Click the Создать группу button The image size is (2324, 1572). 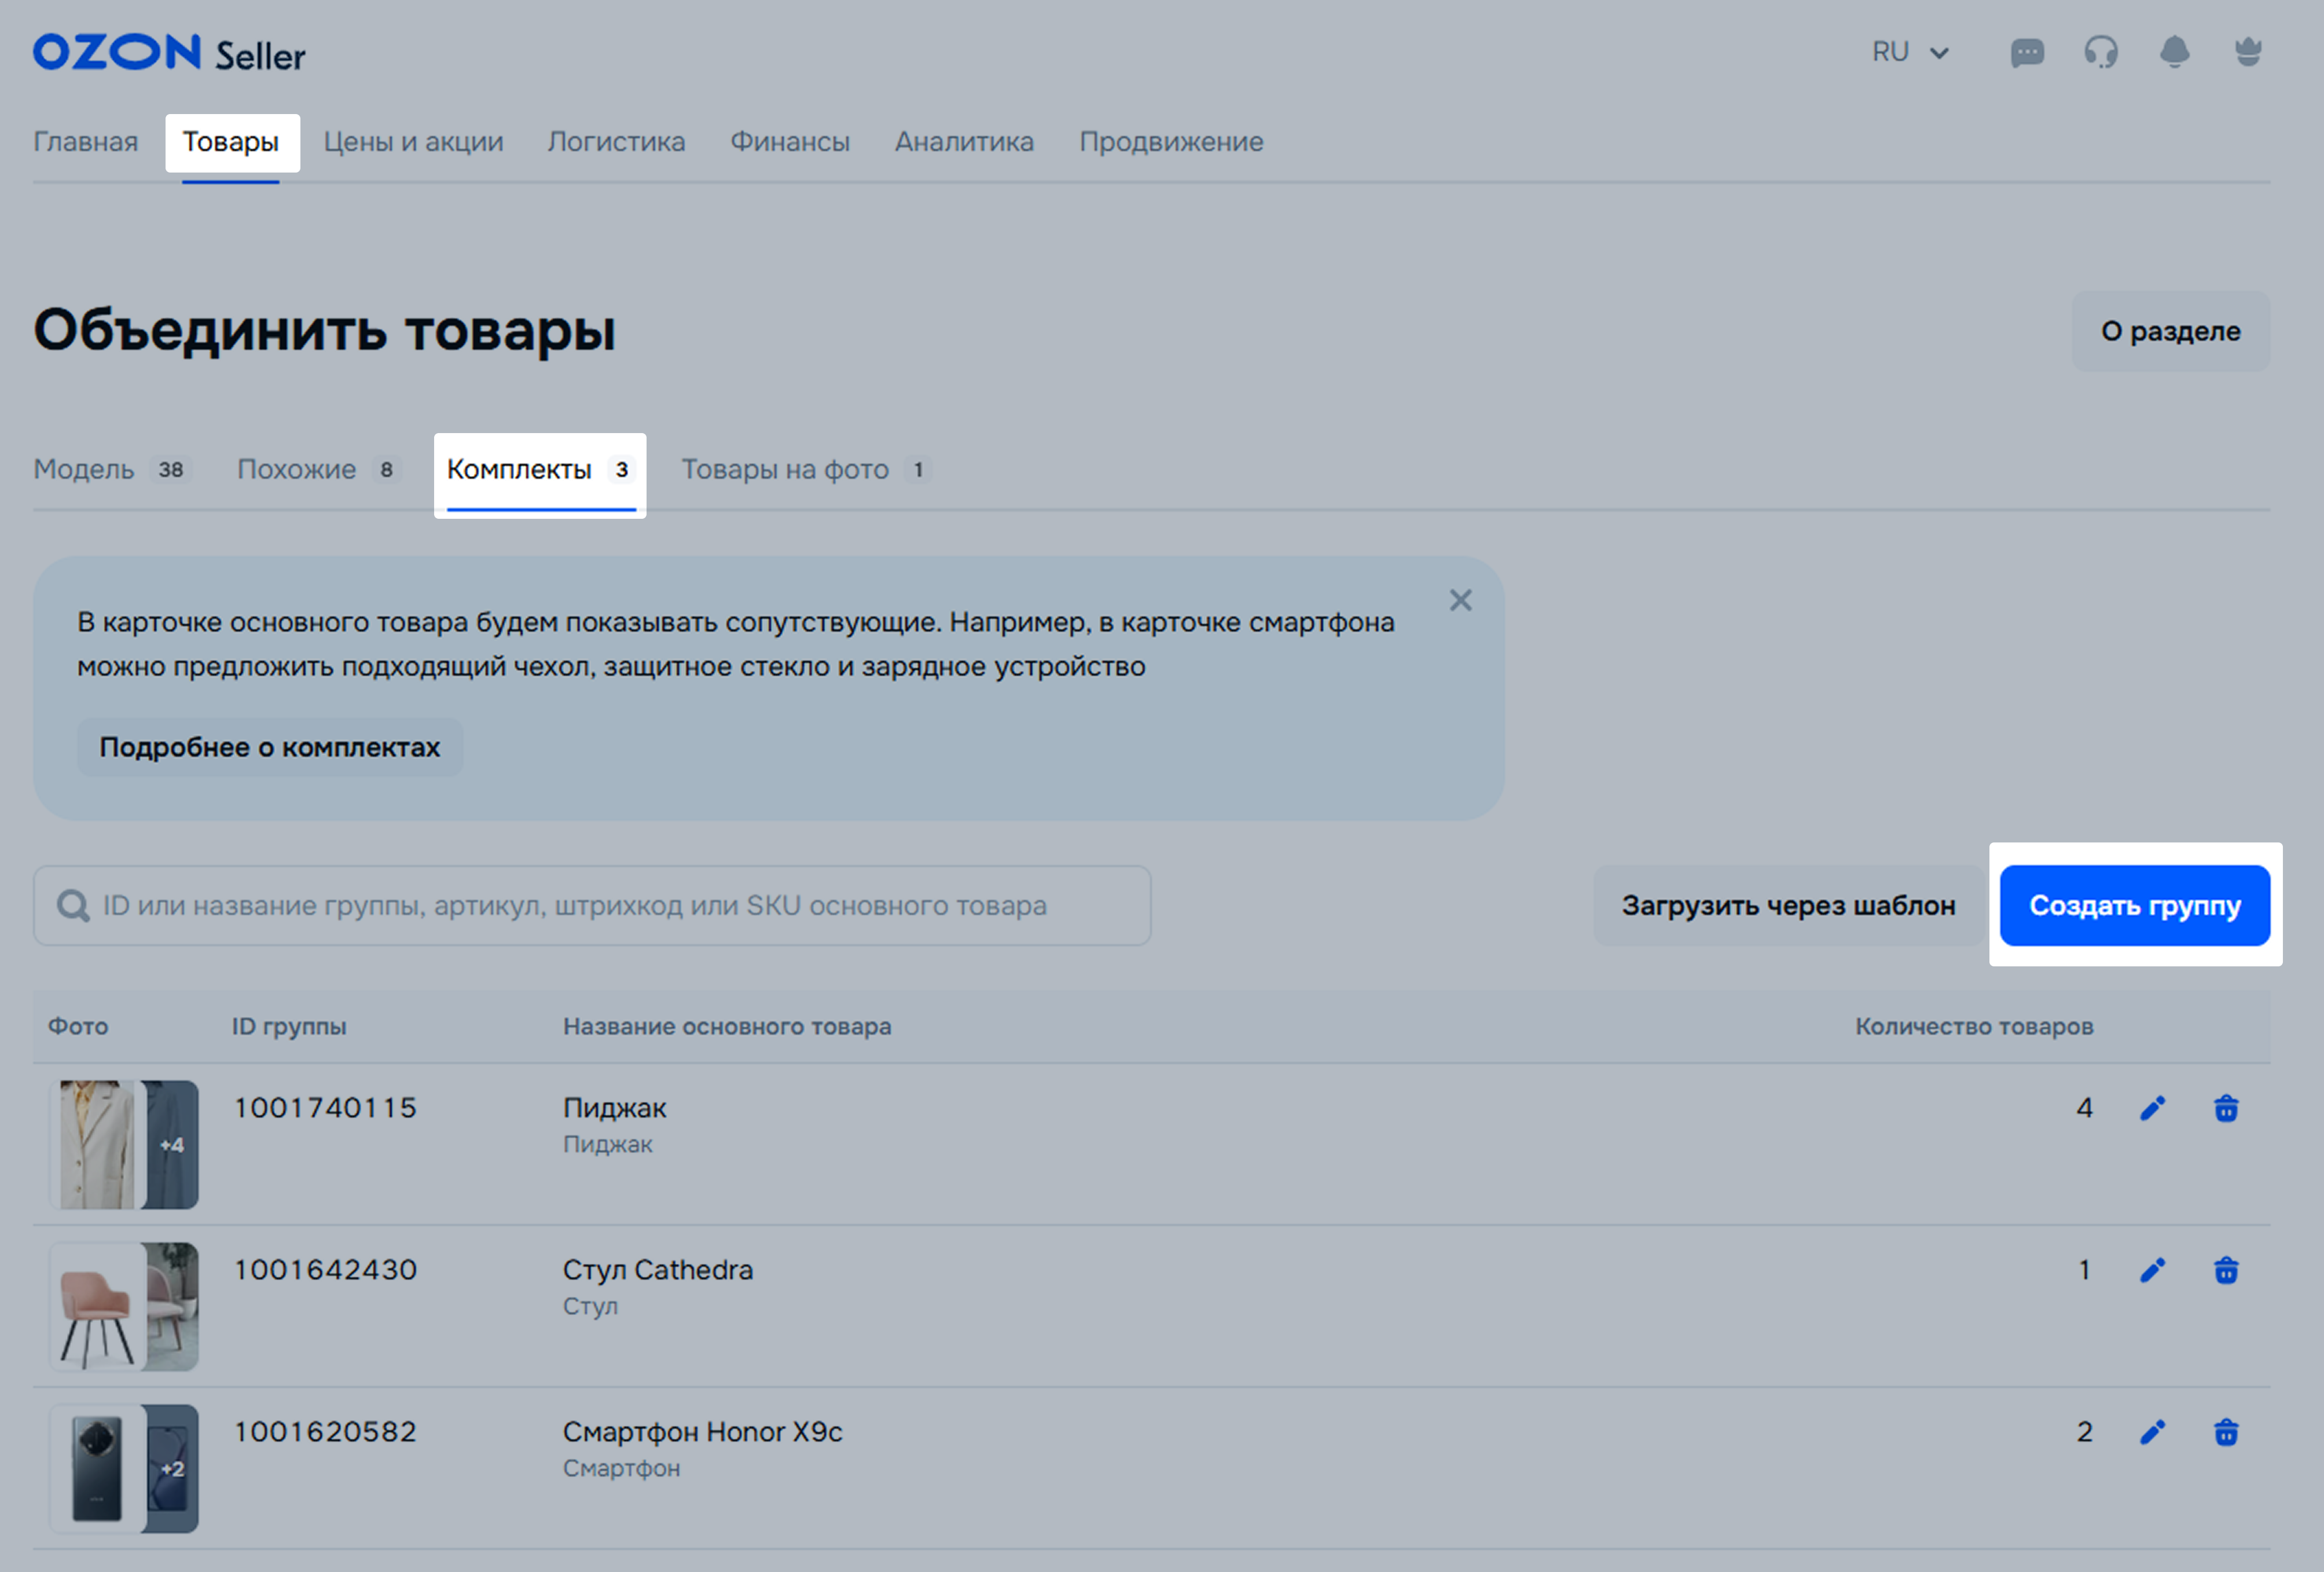pos(2134,905)
